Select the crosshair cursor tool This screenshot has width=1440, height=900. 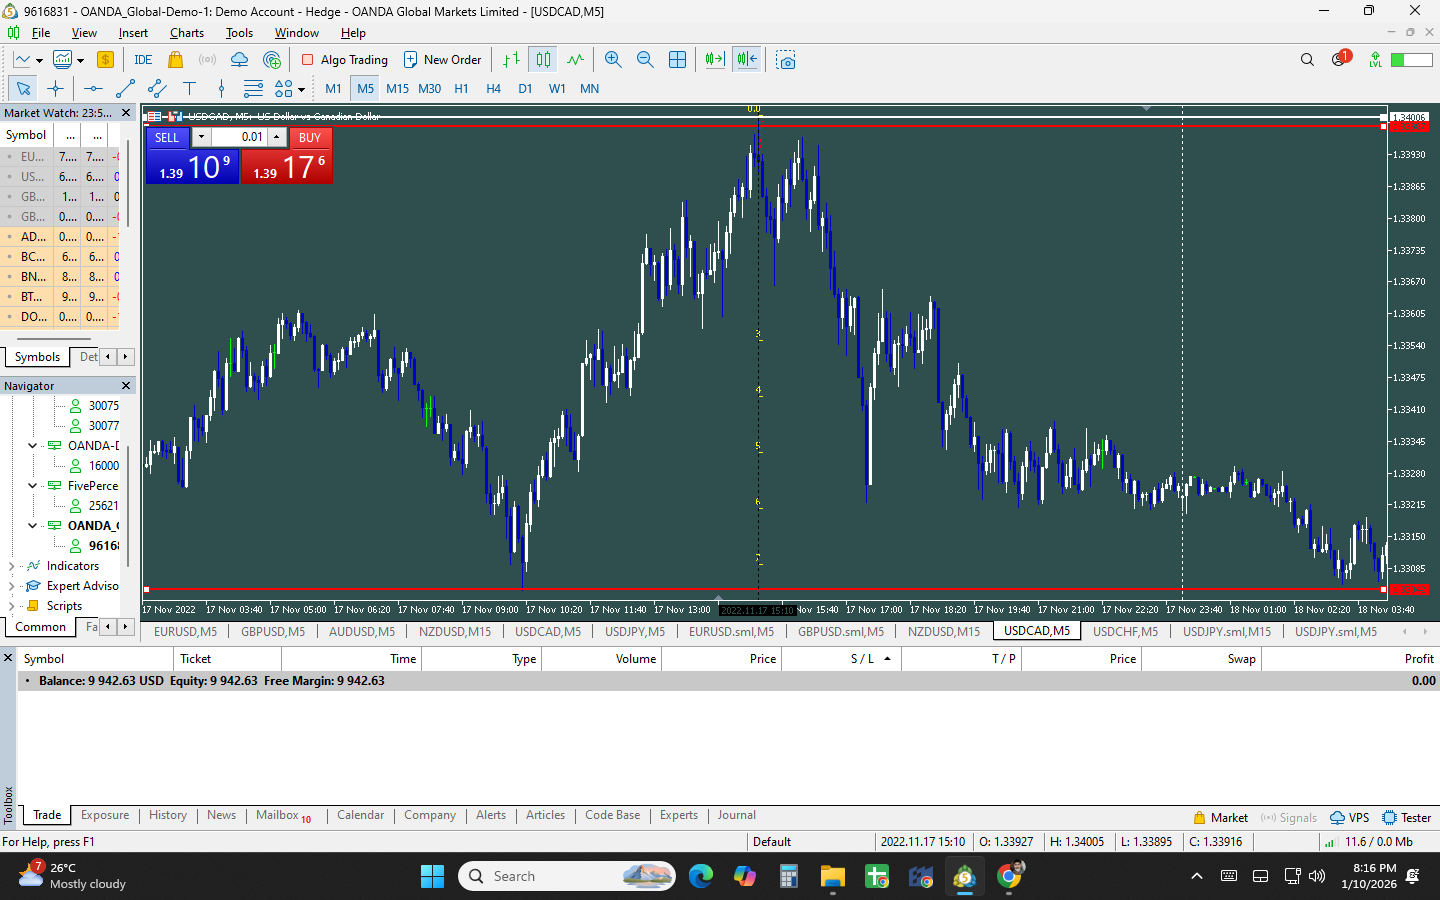[55, 89]
